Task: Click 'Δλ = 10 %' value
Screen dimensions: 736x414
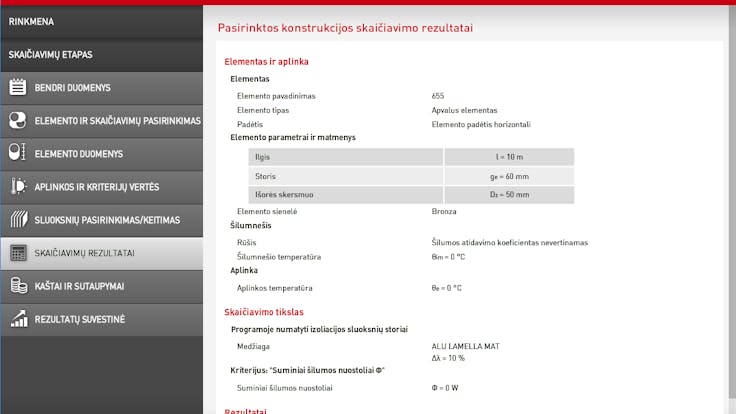Action: click(448, 358)
